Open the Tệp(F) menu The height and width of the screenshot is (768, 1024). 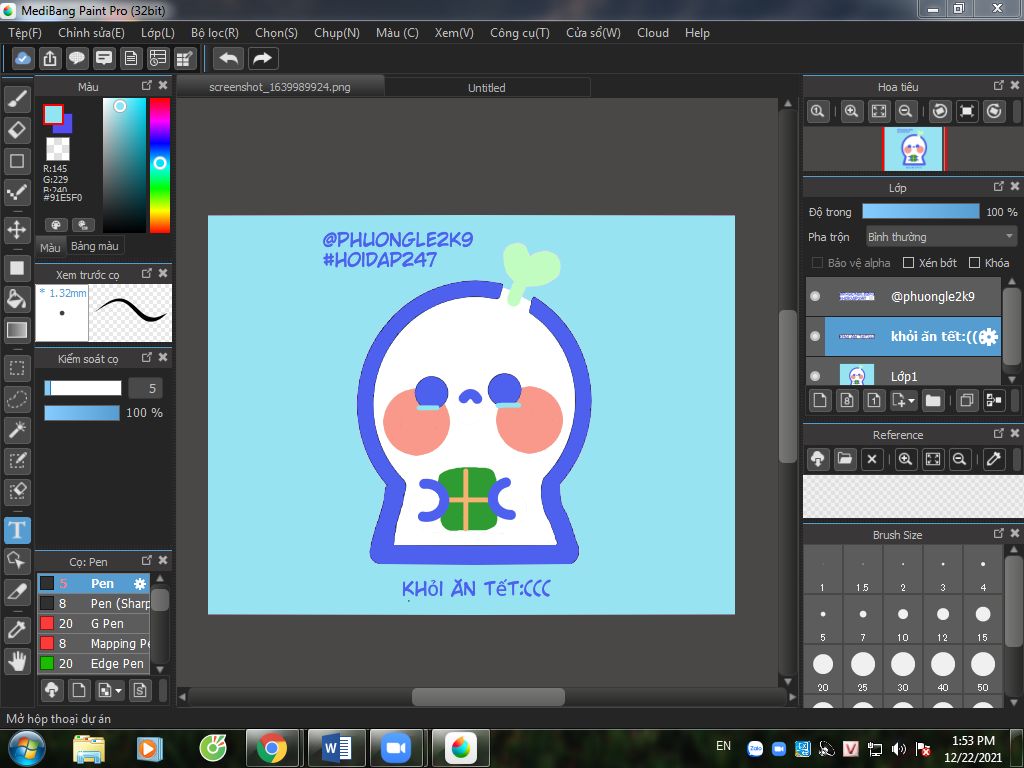point(25,33)
